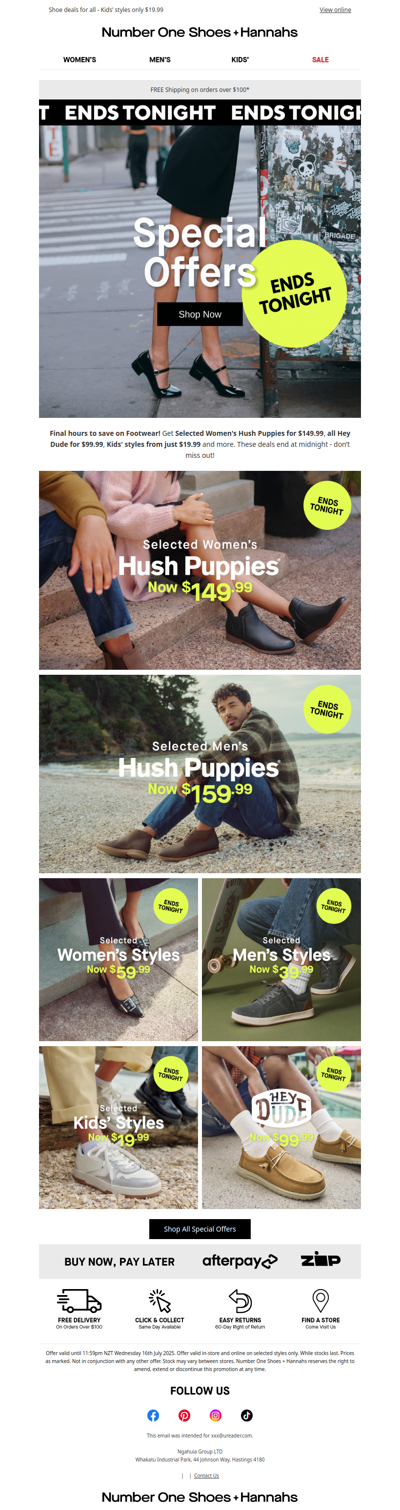The height and width of the screenshot is (1510, 400).
Task: Open the Hey Dude $99.99 tile
Action: click(281, 1127)
